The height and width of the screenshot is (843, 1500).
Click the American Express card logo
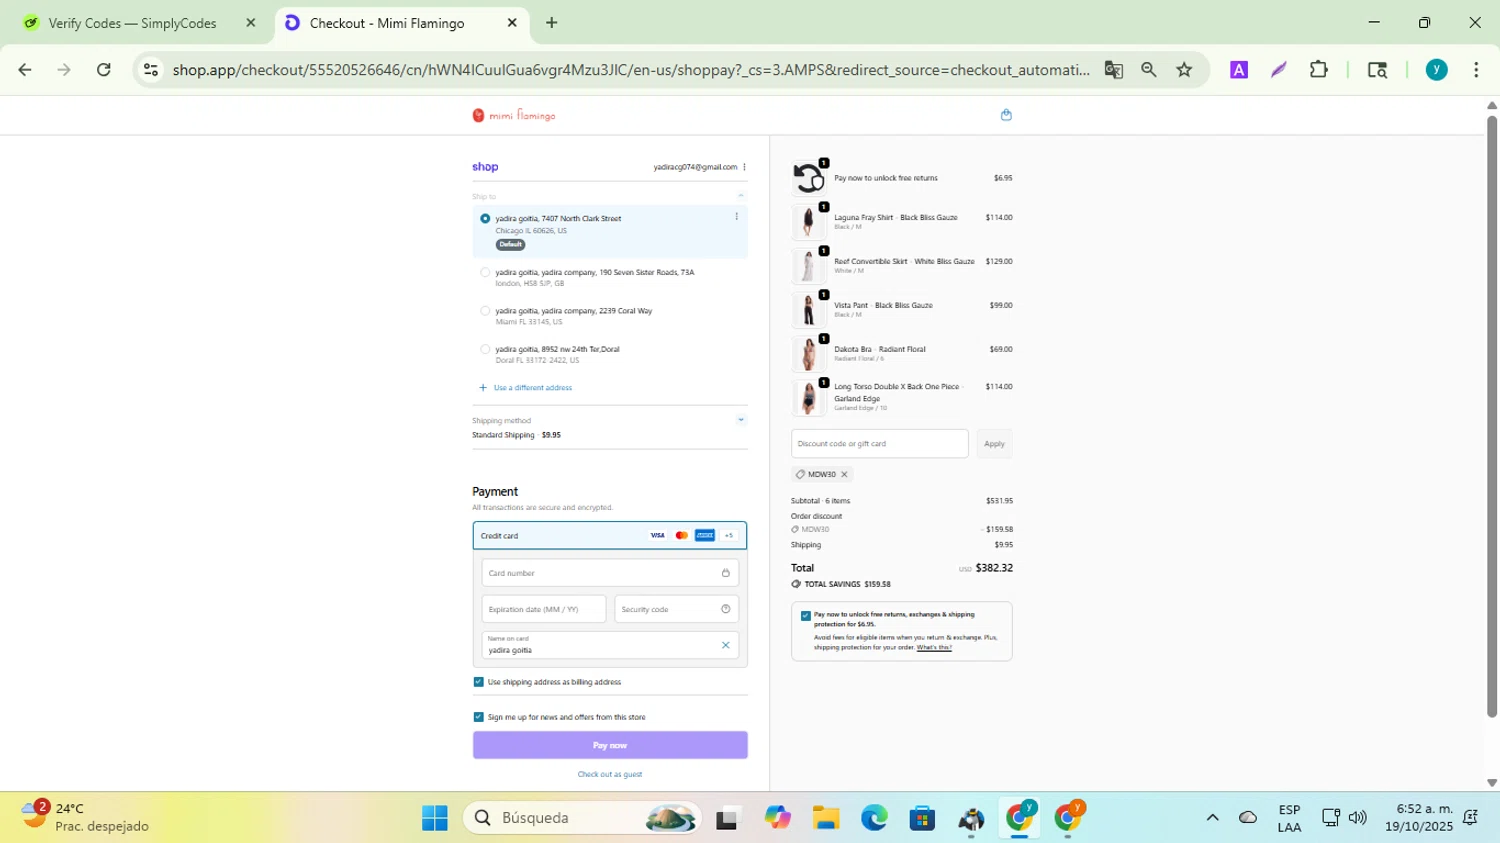[705, 536]
